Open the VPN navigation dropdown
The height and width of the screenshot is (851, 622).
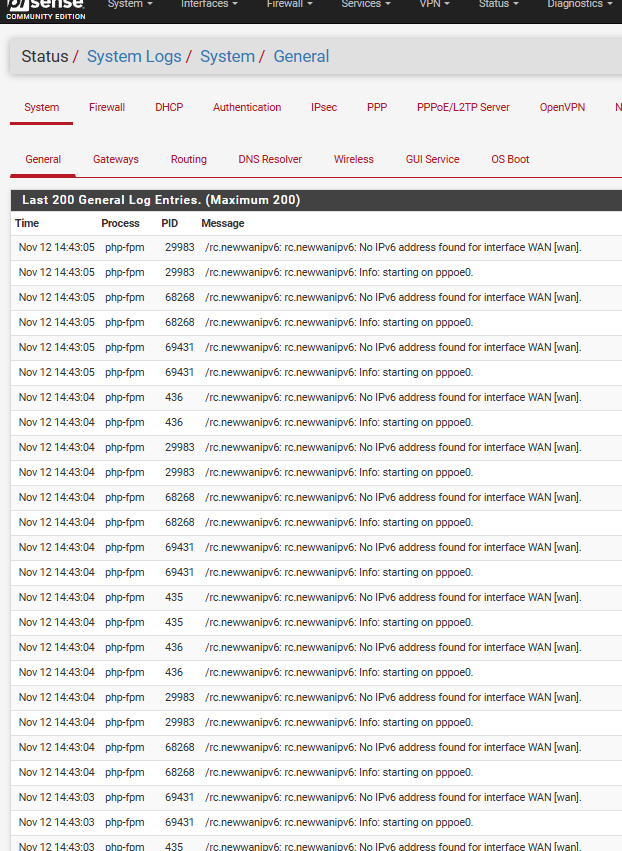[434, 5]
